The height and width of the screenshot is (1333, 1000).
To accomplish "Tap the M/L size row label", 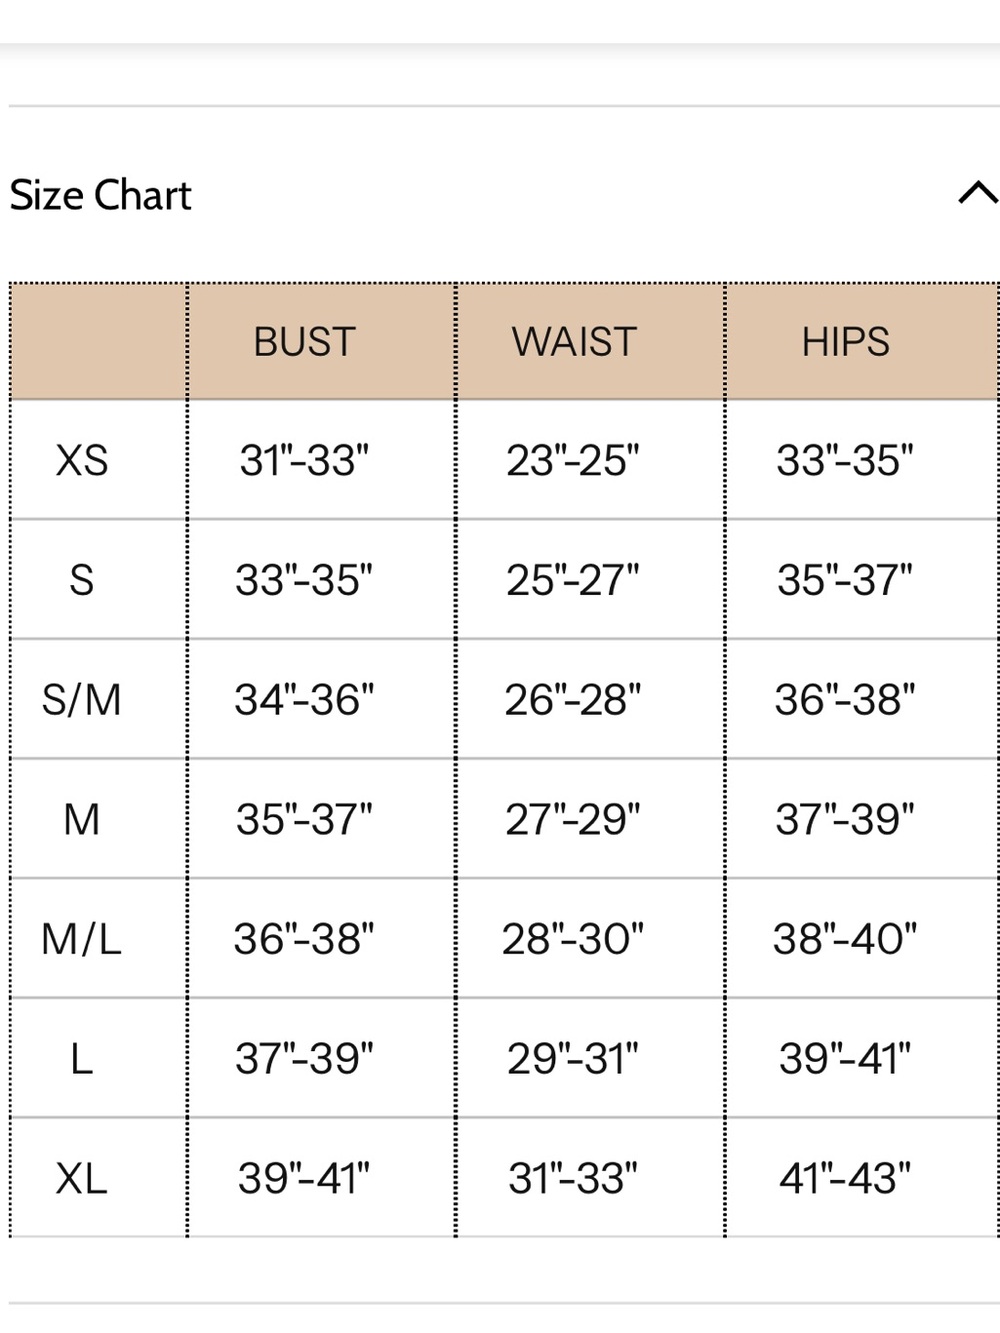I will tap(82, 939).
